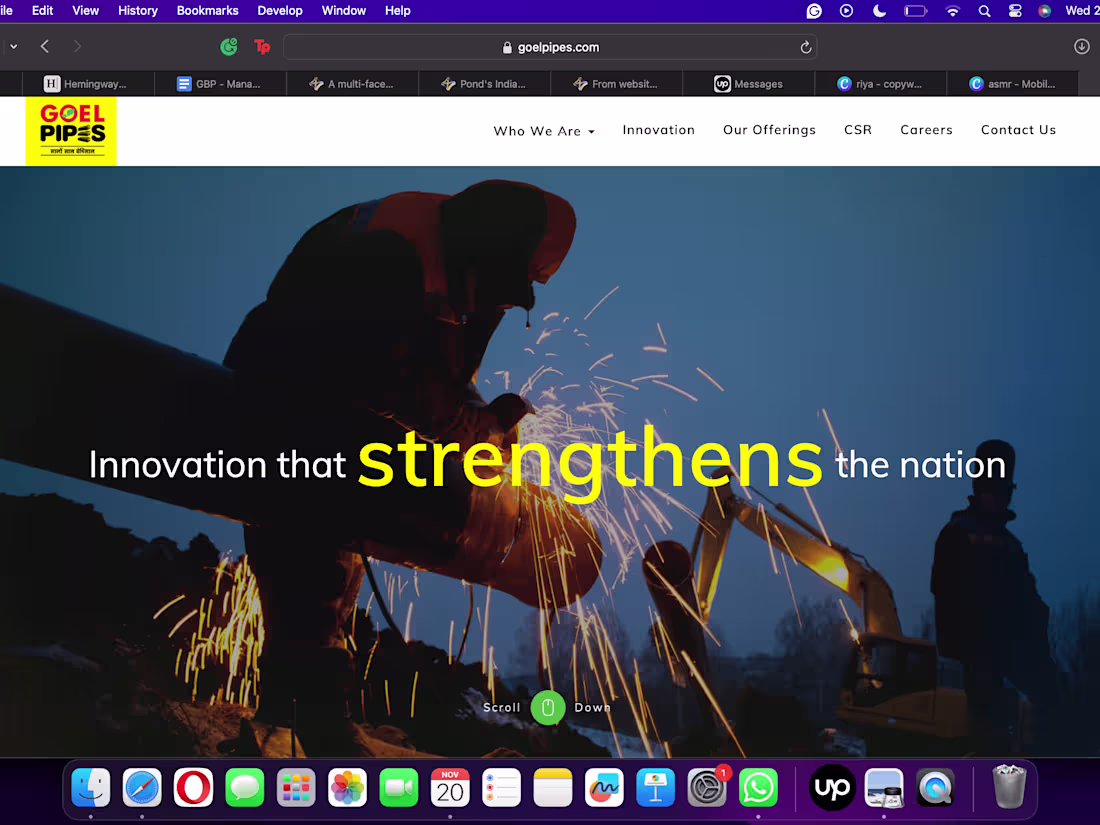Reload the goelpipes.com page
The width and height of the screenshot is (1100, 825).
(806, 46)
